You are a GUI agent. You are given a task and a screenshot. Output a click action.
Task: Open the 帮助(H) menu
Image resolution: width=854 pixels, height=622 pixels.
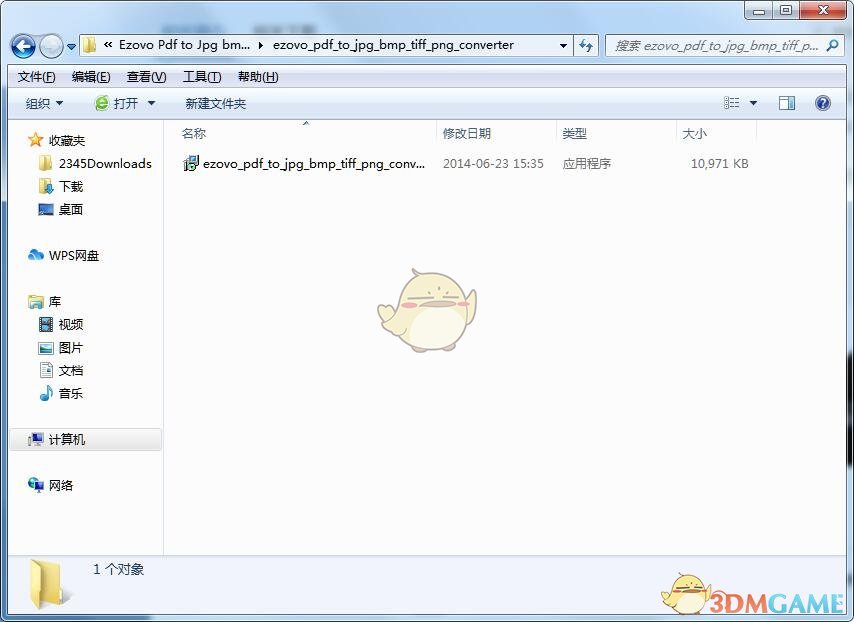coord(258,77)
